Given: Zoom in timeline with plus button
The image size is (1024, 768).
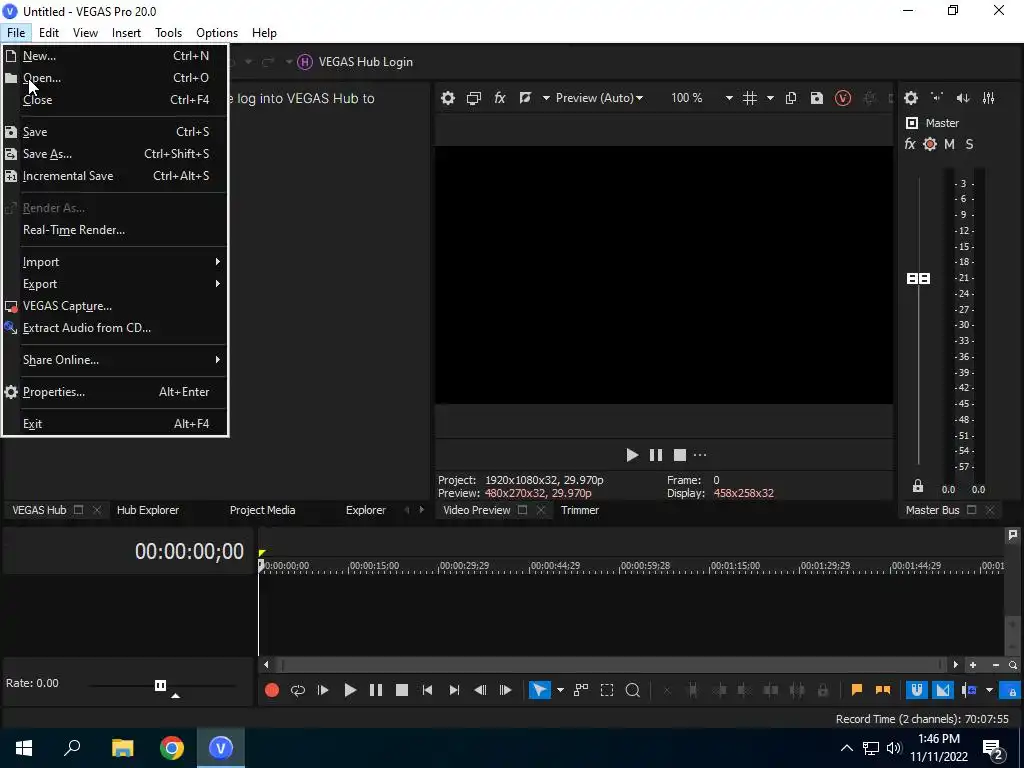Looking at the screenshot, I should click(x=973, y=665).
